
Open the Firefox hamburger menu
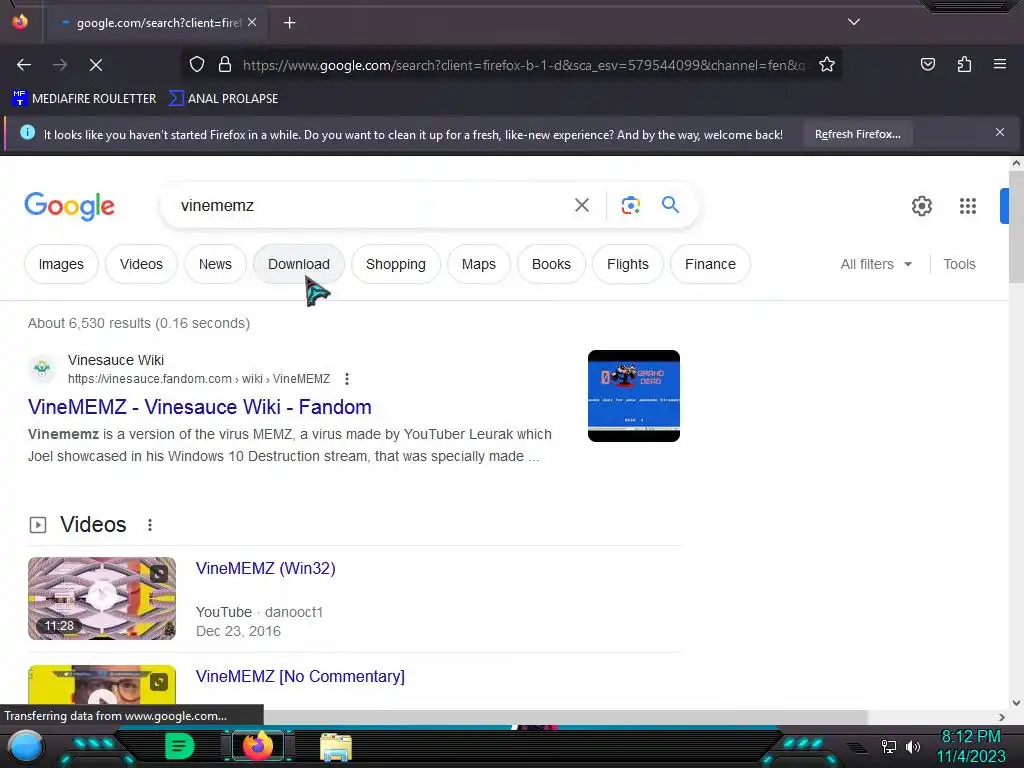click(1000, 64)
